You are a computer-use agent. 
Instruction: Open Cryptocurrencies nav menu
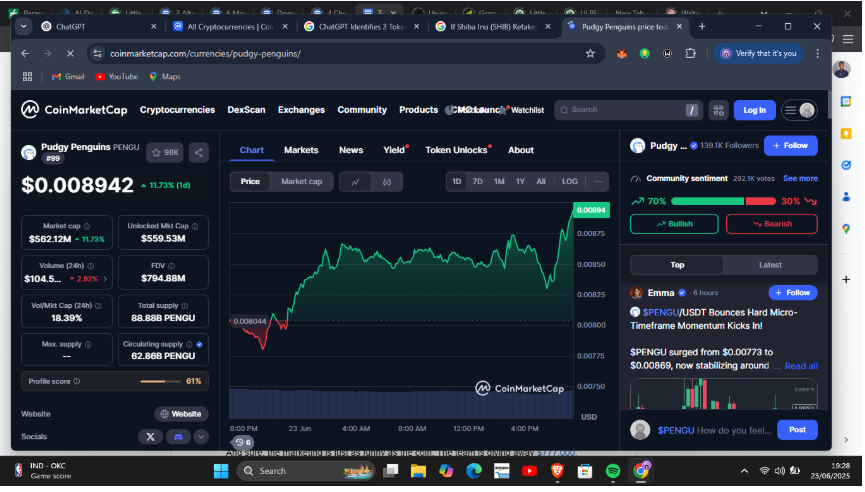[x=177, y=110]
